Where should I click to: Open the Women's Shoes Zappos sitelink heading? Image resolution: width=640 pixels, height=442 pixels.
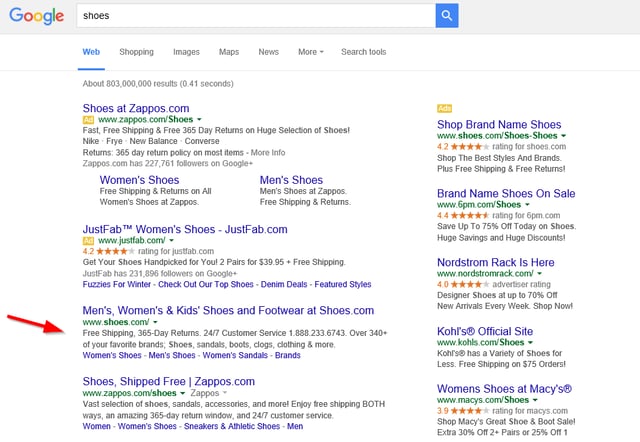coord(139,180)
